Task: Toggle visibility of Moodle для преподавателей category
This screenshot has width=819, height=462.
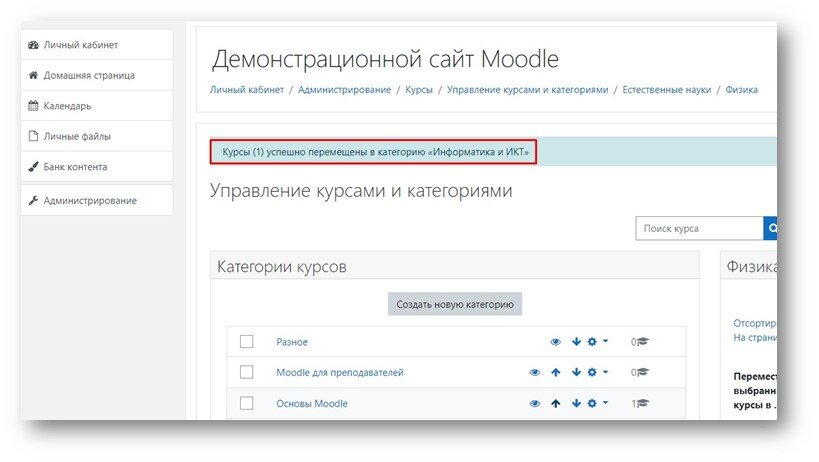Action: pyautogui.click(x=534, y=373)
